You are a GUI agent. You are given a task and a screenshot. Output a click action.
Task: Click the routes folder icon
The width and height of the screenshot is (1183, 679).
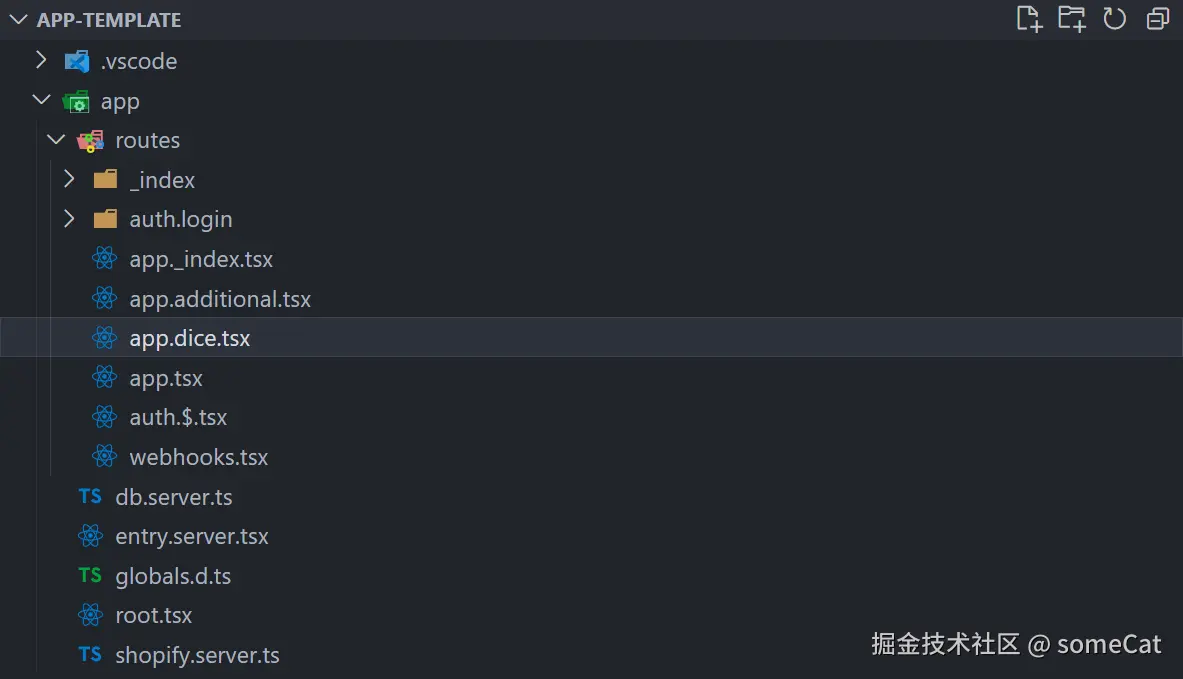(x=90, y=141)
